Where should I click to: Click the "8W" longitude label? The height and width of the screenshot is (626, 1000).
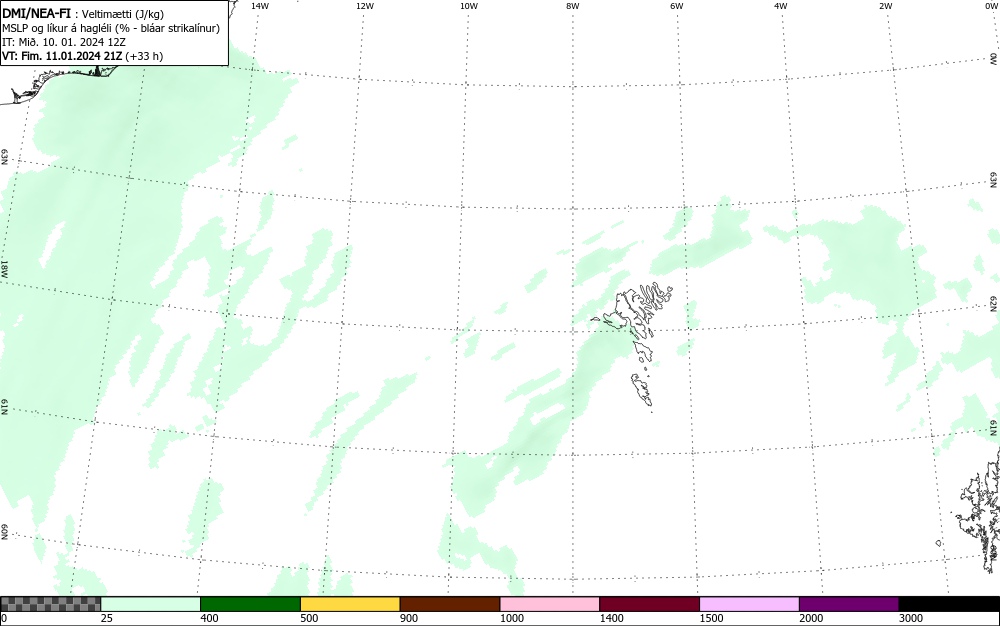pos(573,6)
